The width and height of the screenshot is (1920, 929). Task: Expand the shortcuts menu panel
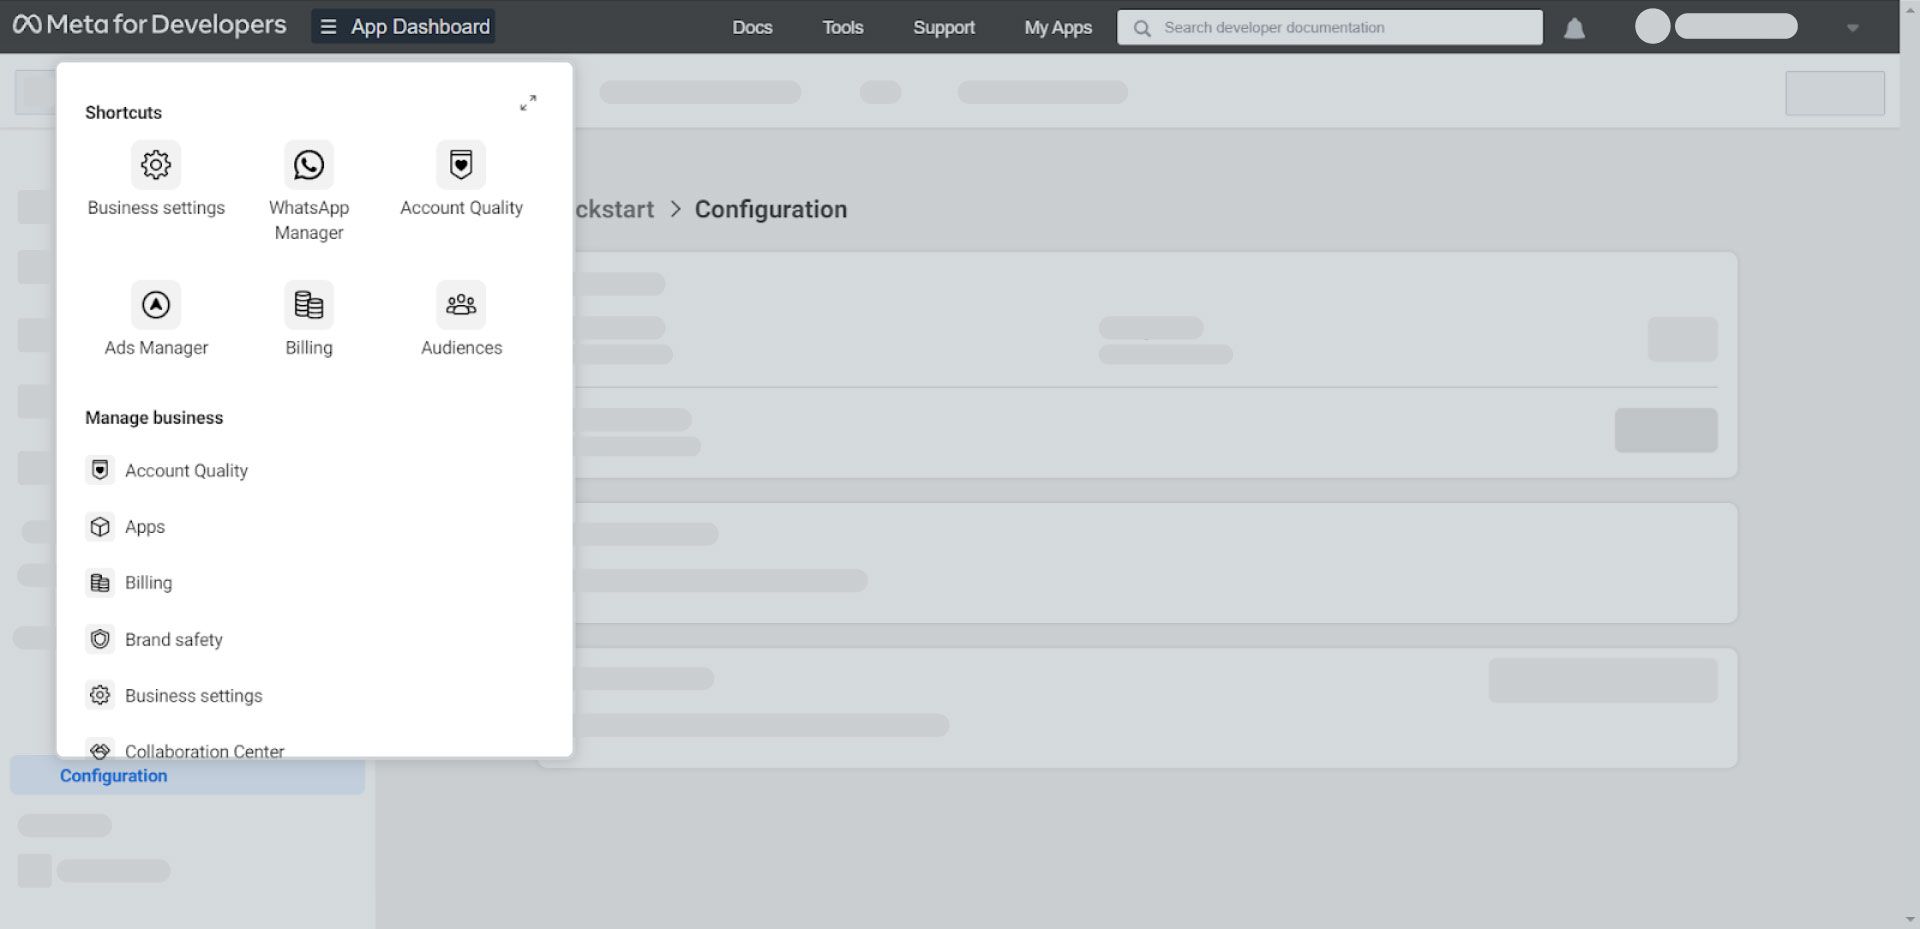tap(528, 102)
